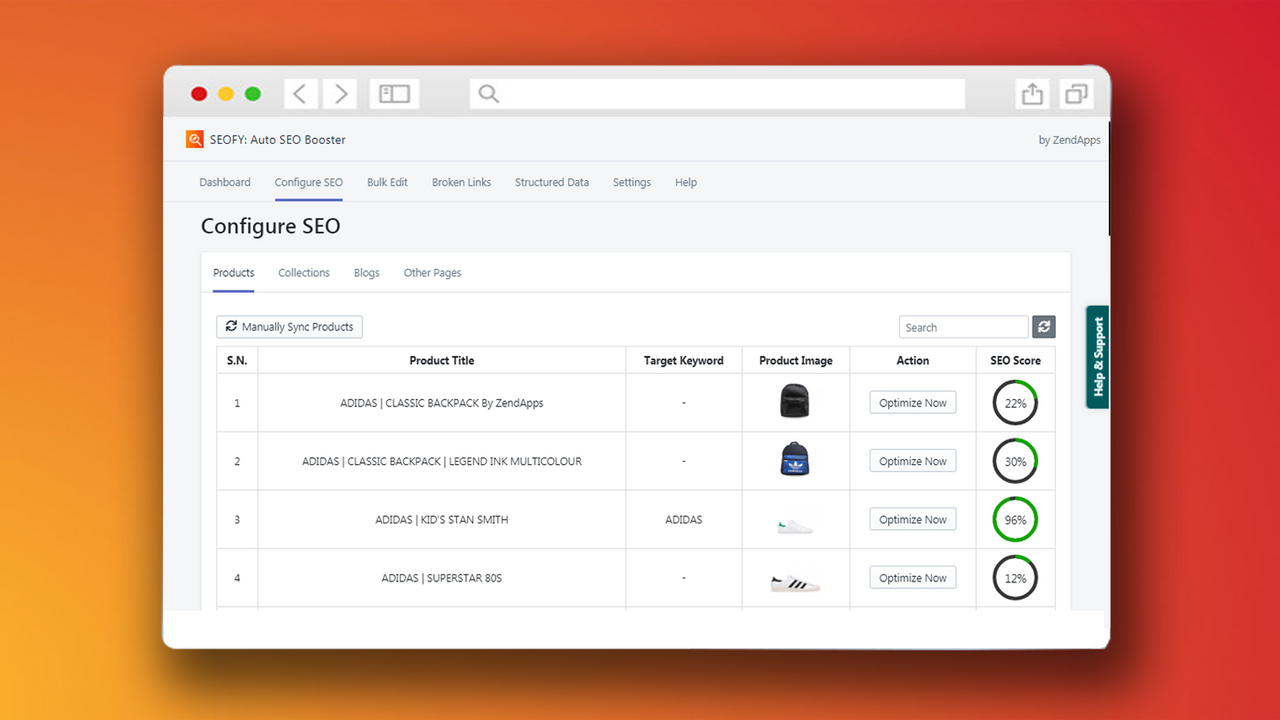The width and height of the screenshot is (1280, 720).
Task: Click the SEOFY app logo icon
Action: point(195,139)
